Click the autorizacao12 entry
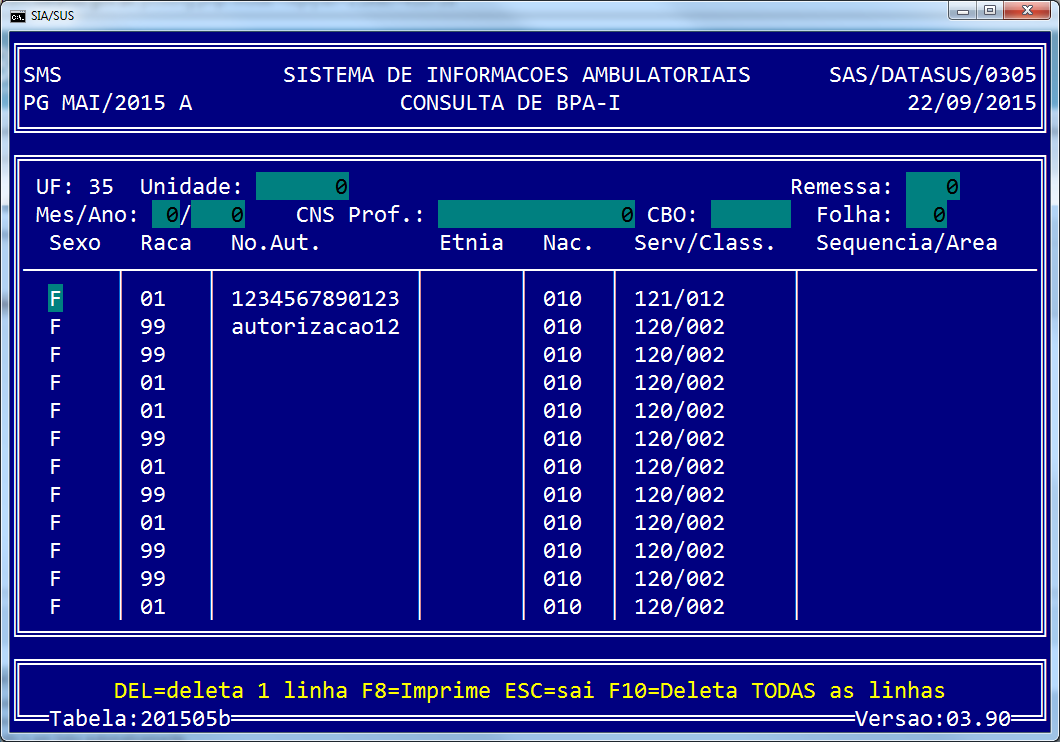 tap(315, 327)
